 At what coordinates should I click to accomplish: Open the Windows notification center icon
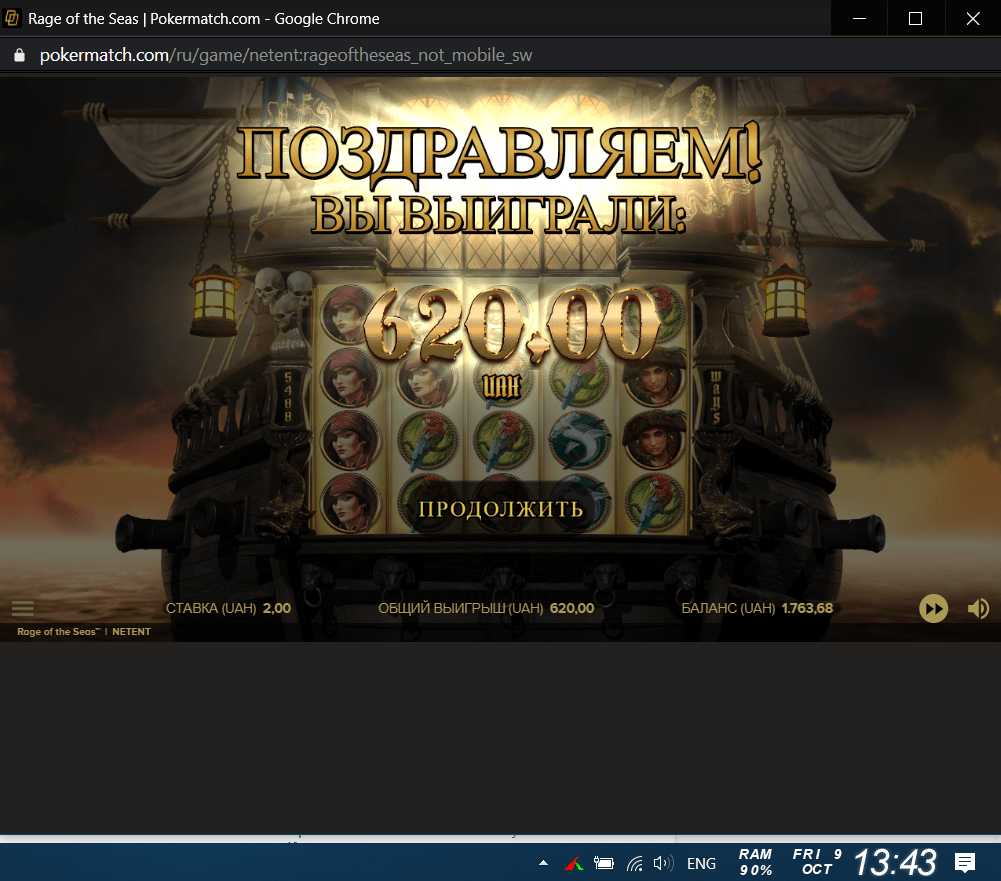[965, 863]
